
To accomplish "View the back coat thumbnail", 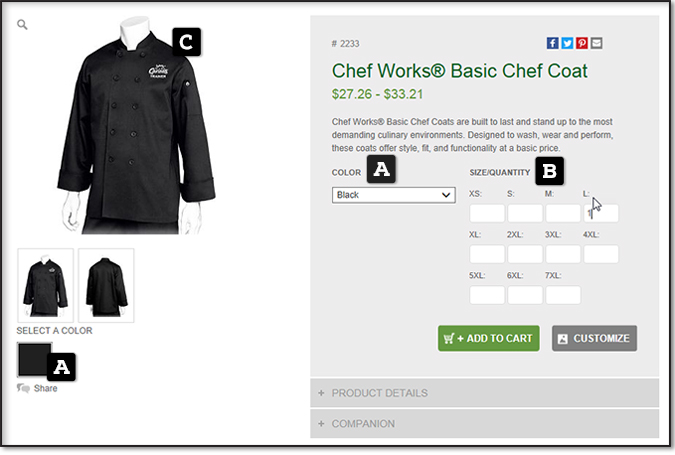I will coord(106,285).
